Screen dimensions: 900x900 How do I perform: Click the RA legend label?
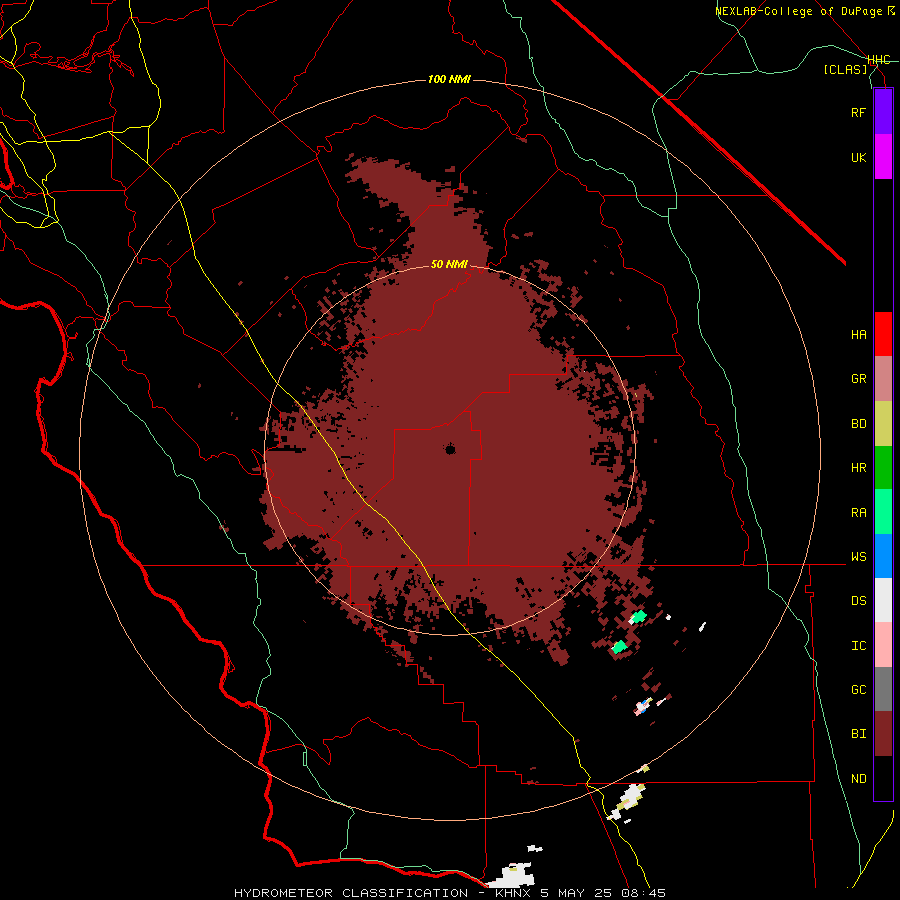(858, 513)
